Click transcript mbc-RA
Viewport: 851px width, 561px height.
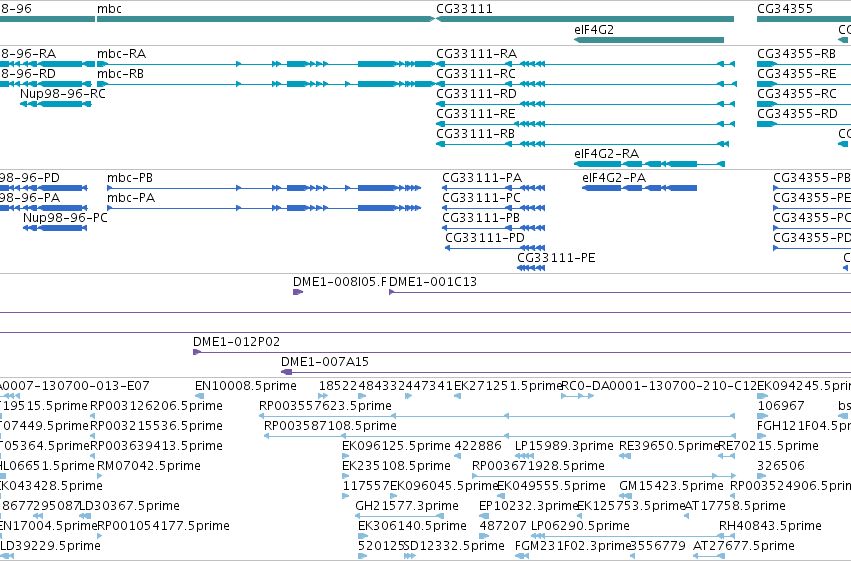266,64
